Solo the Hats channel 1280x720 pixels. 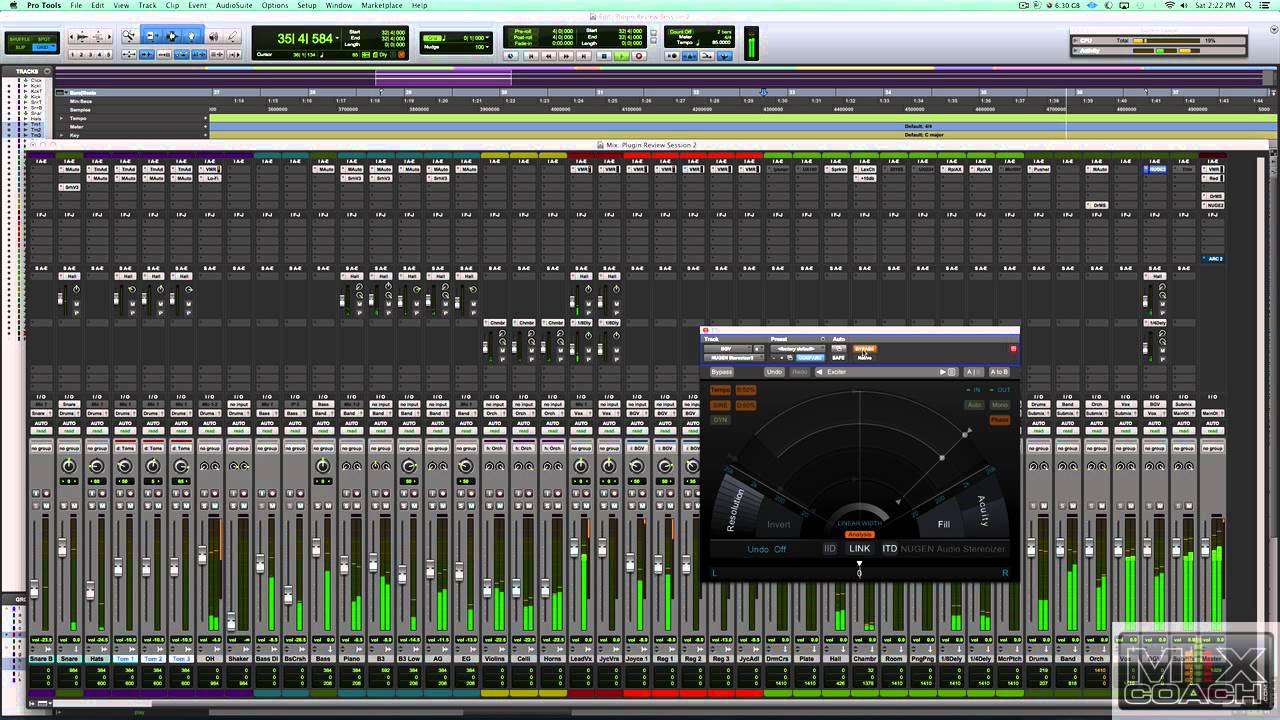tap(92, 506)
